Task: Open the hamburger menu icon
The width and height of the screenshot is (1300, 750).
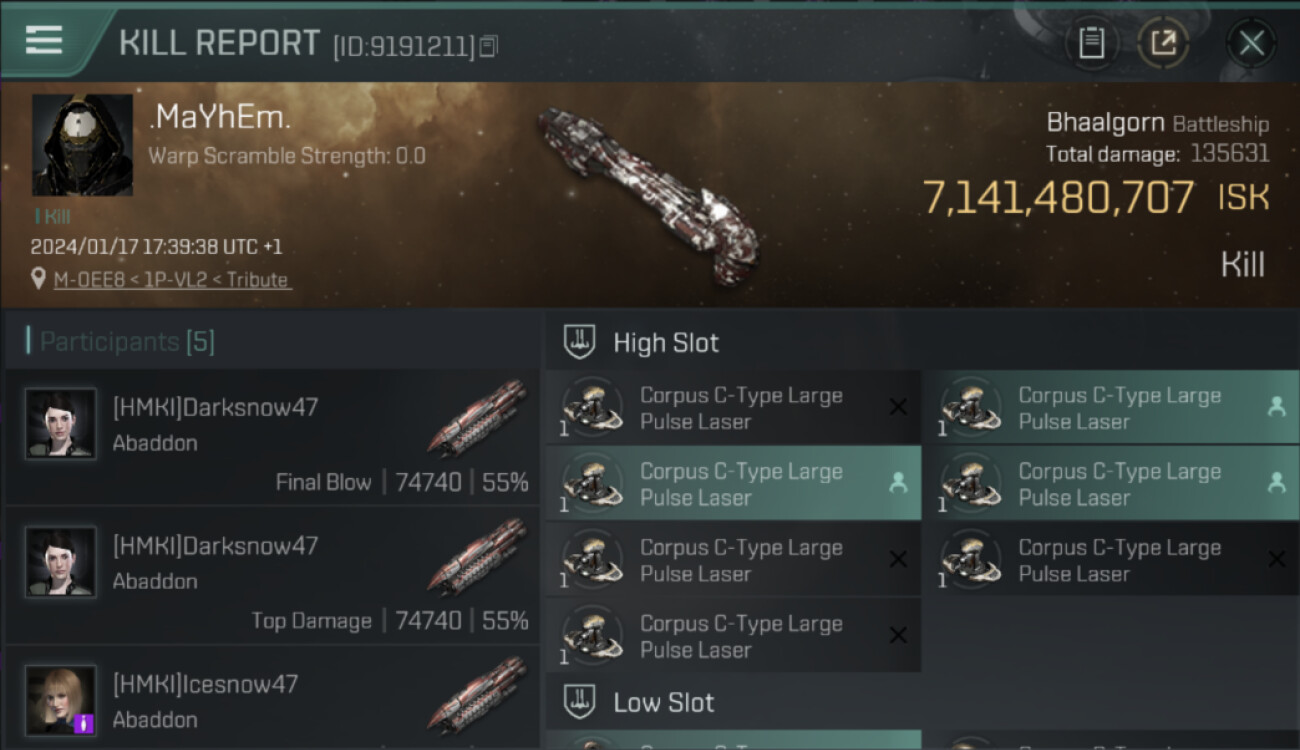Action: click(x=44, y=40)
